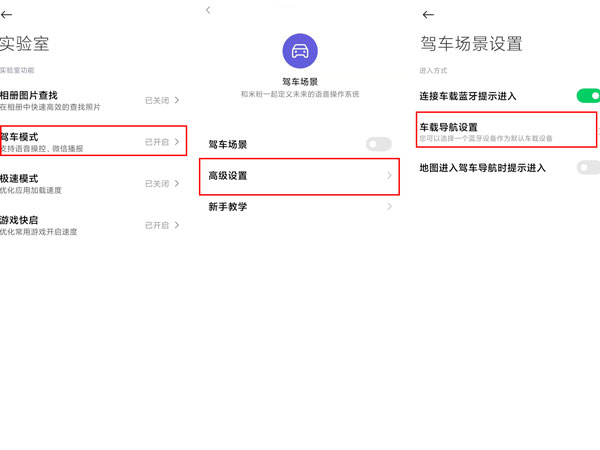
Task: Open the 新手教学 tutorial label
Action: tap(228, 207)
